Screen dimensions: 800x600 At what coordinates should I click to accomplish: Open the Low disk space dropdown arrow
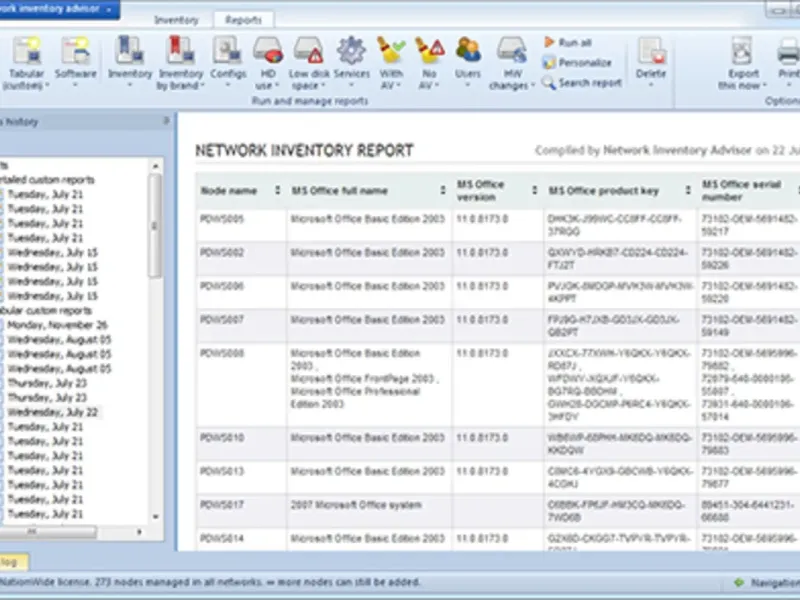click(323, 86)
